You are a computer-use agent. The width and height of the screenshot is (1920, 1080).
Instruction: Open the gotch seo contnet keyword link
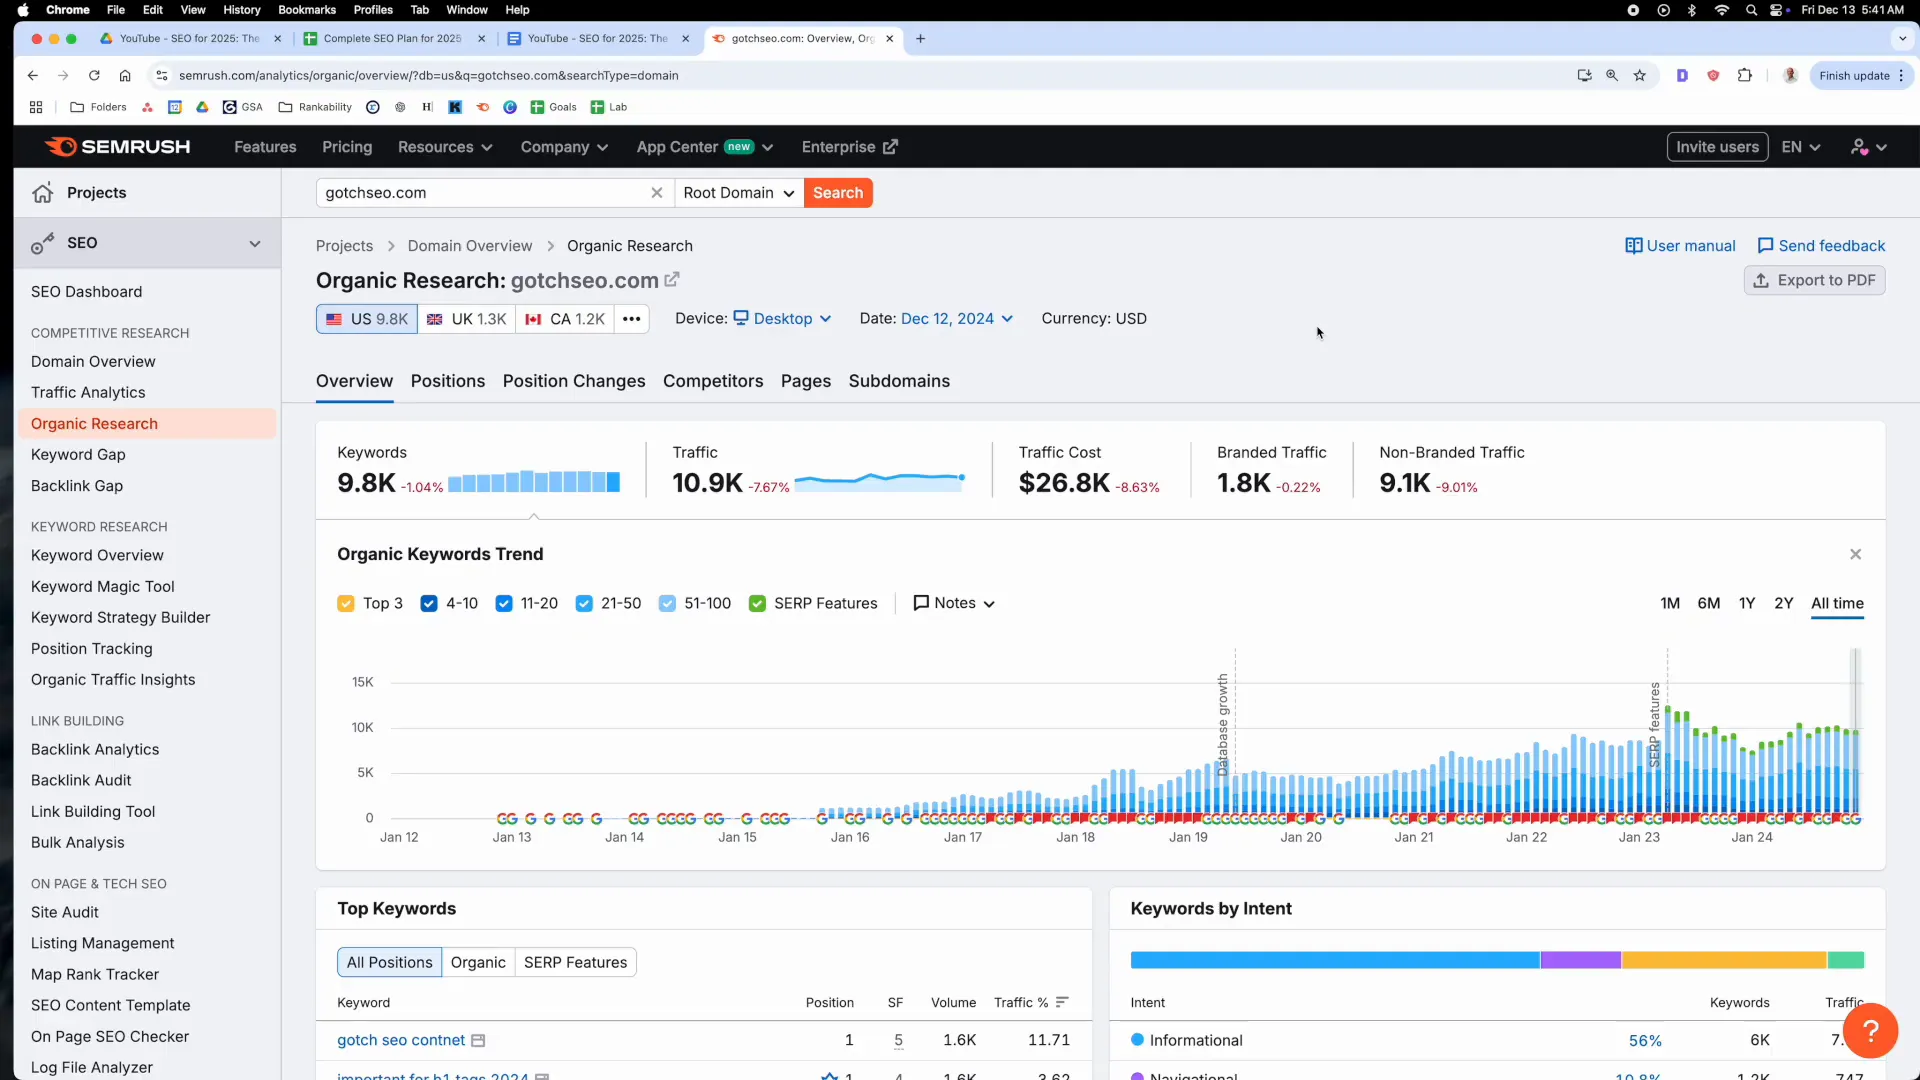401,1041
